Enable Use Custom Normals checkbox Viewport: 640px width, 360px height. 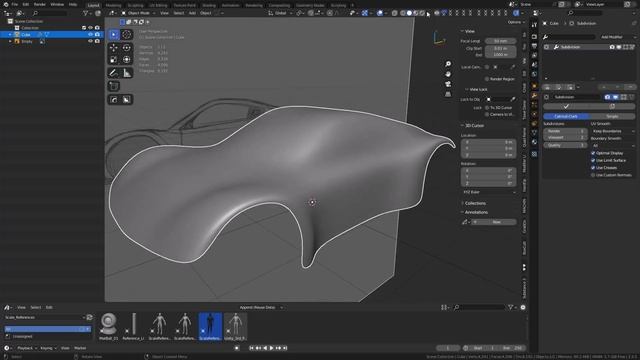click(x=593, y=175)
